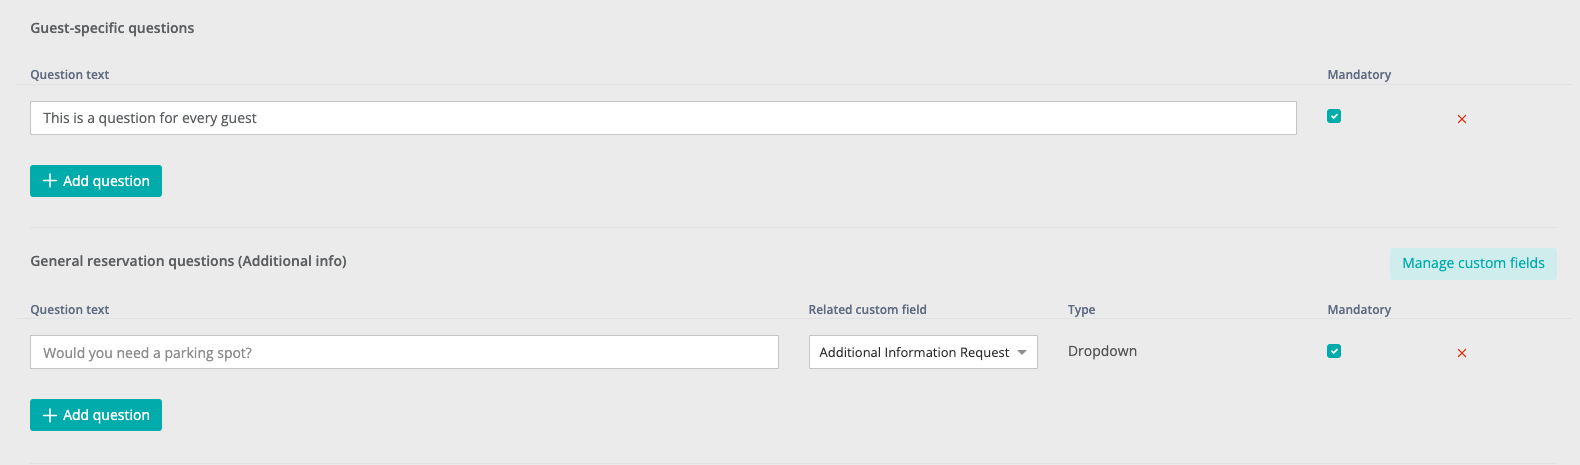Select the Guest-specific questions heading

tap(112, 28)
